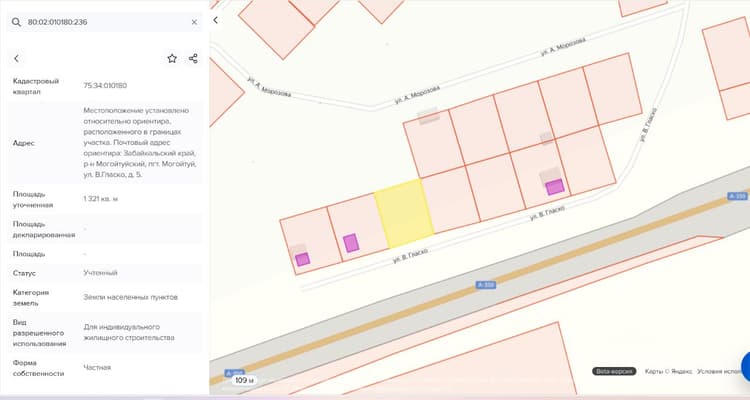Open the Карты Яндекс attribution link
The height and width of the screenshot is (400, 750).
pyautogui.click(x=668, y=371)
